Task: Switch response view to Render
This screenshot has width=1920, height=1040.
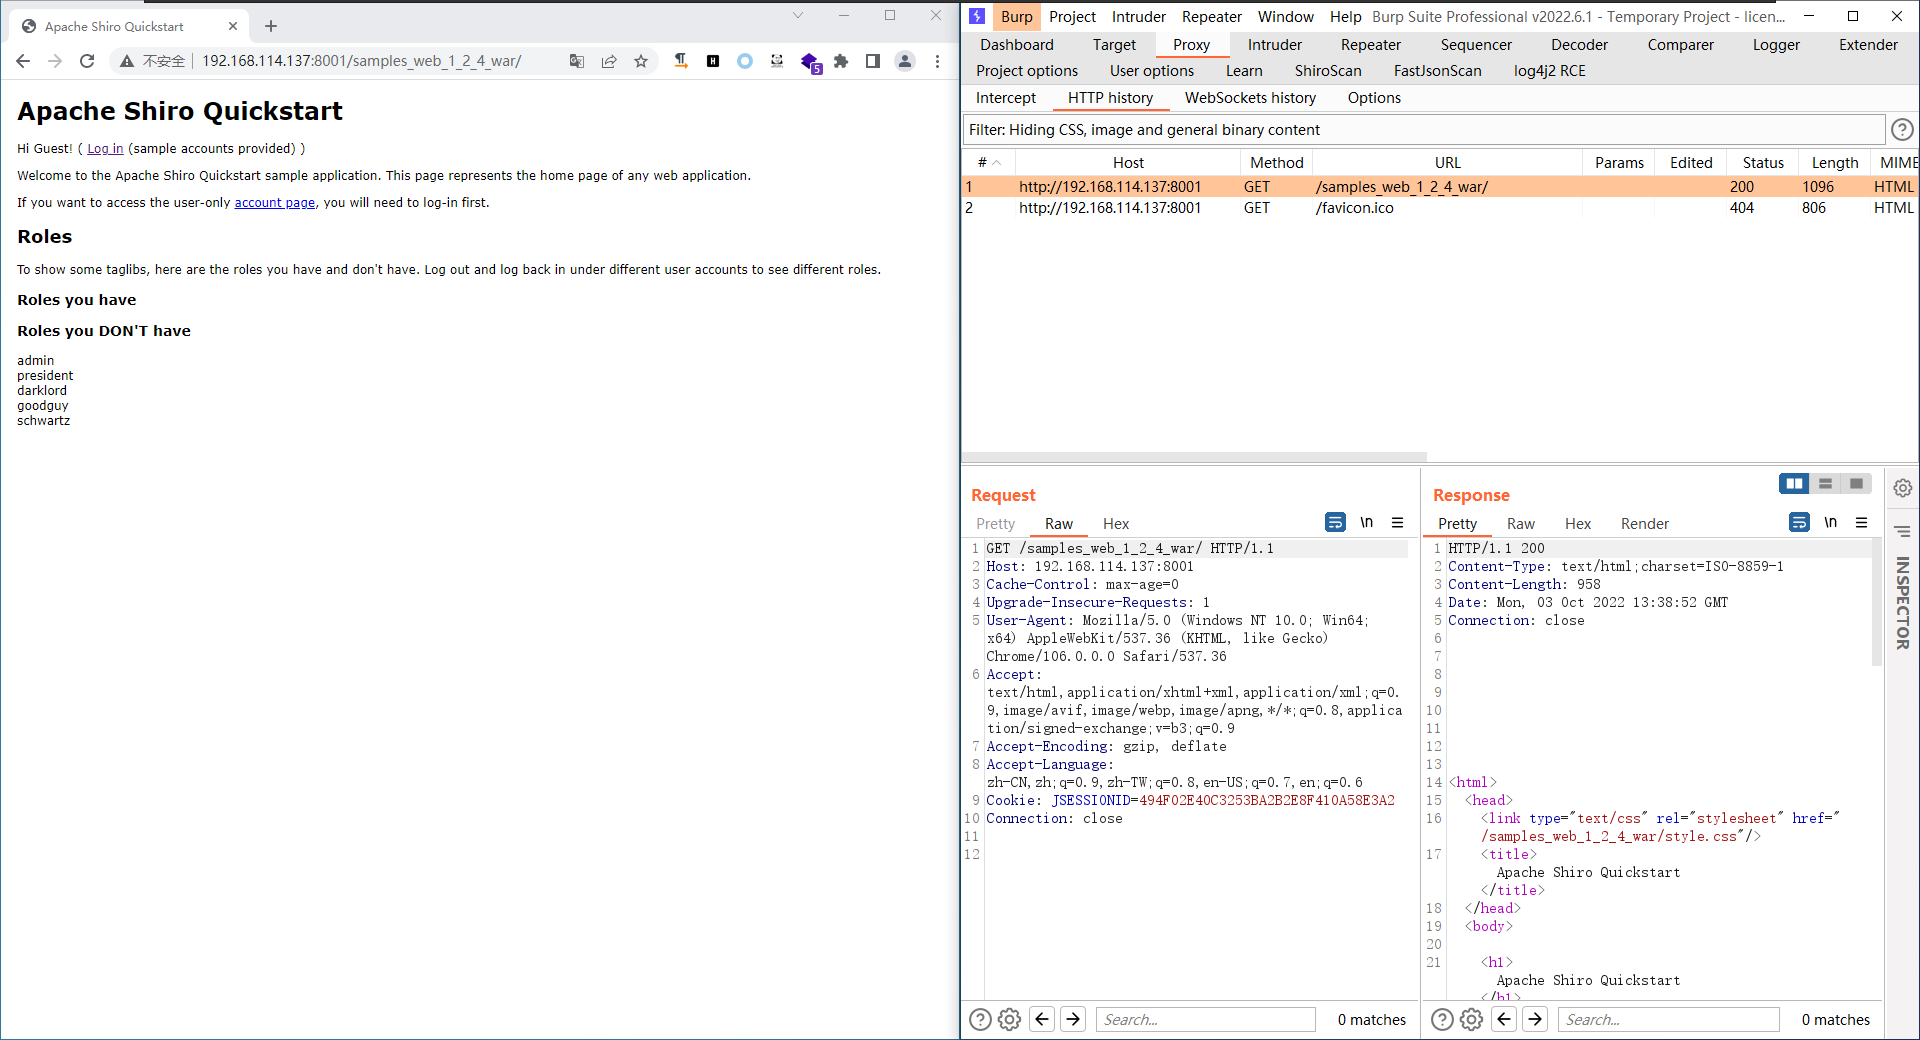Action: coord(1645,523)
